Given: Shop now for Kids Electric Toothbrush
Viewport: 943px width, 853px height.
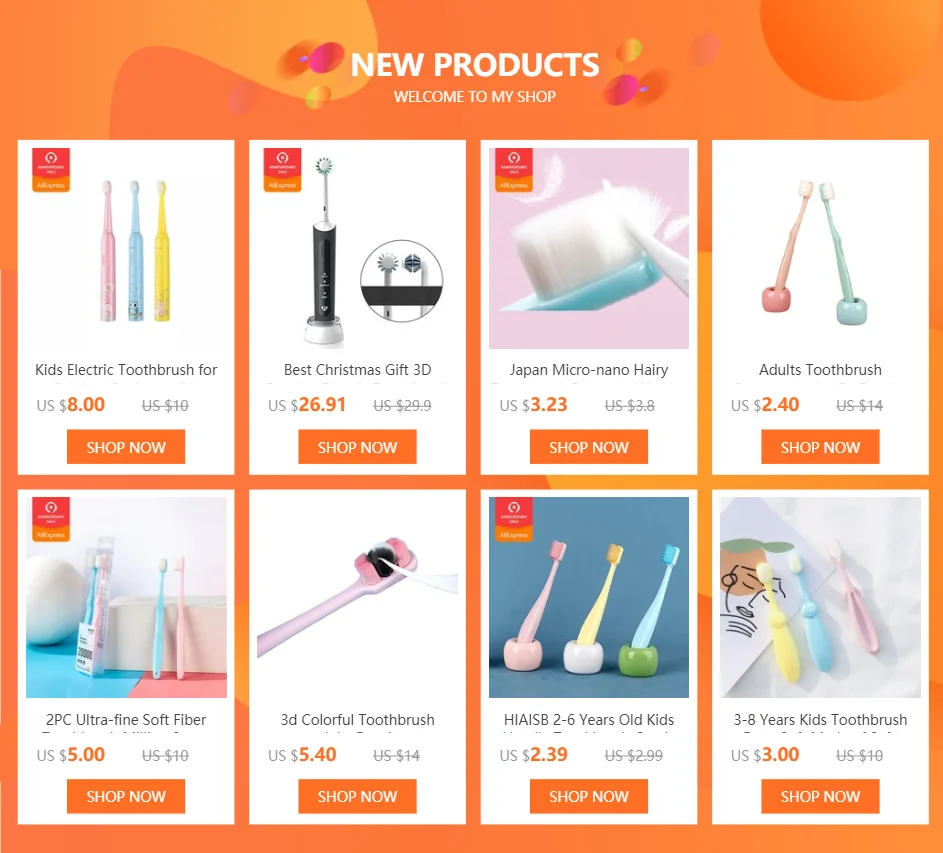Looking at the screenshot, I should (x=126, y=447).
